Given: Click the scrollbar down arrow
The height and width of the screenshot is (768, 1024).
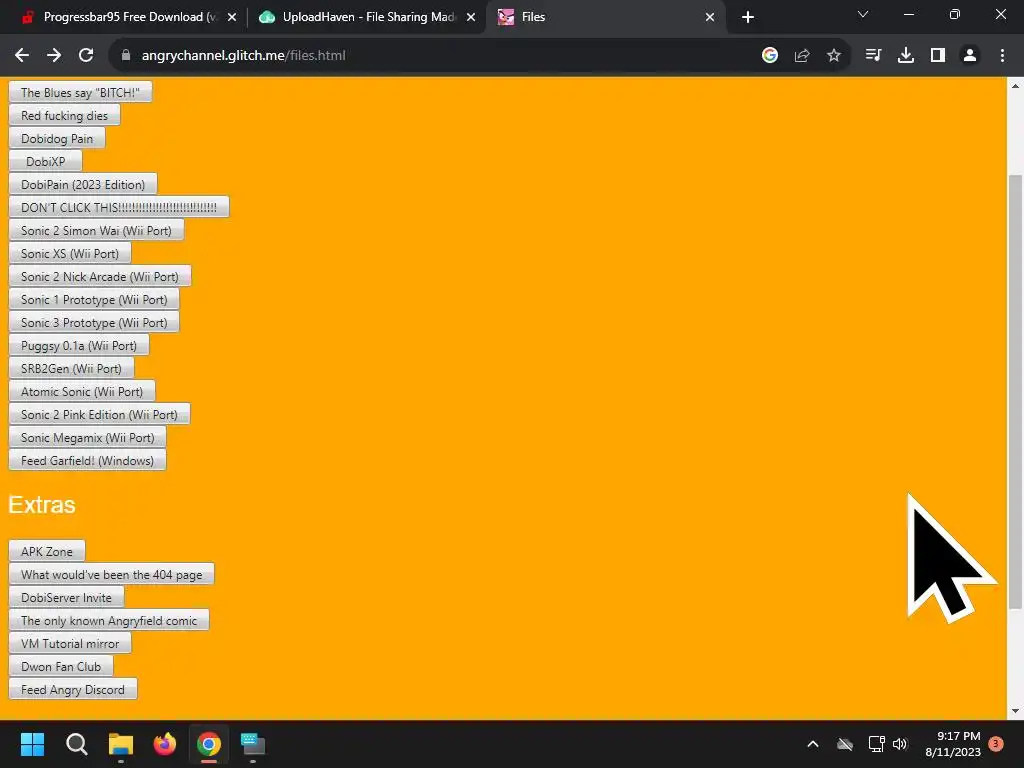Looking at the screenshot, I should coord(1015,711).
